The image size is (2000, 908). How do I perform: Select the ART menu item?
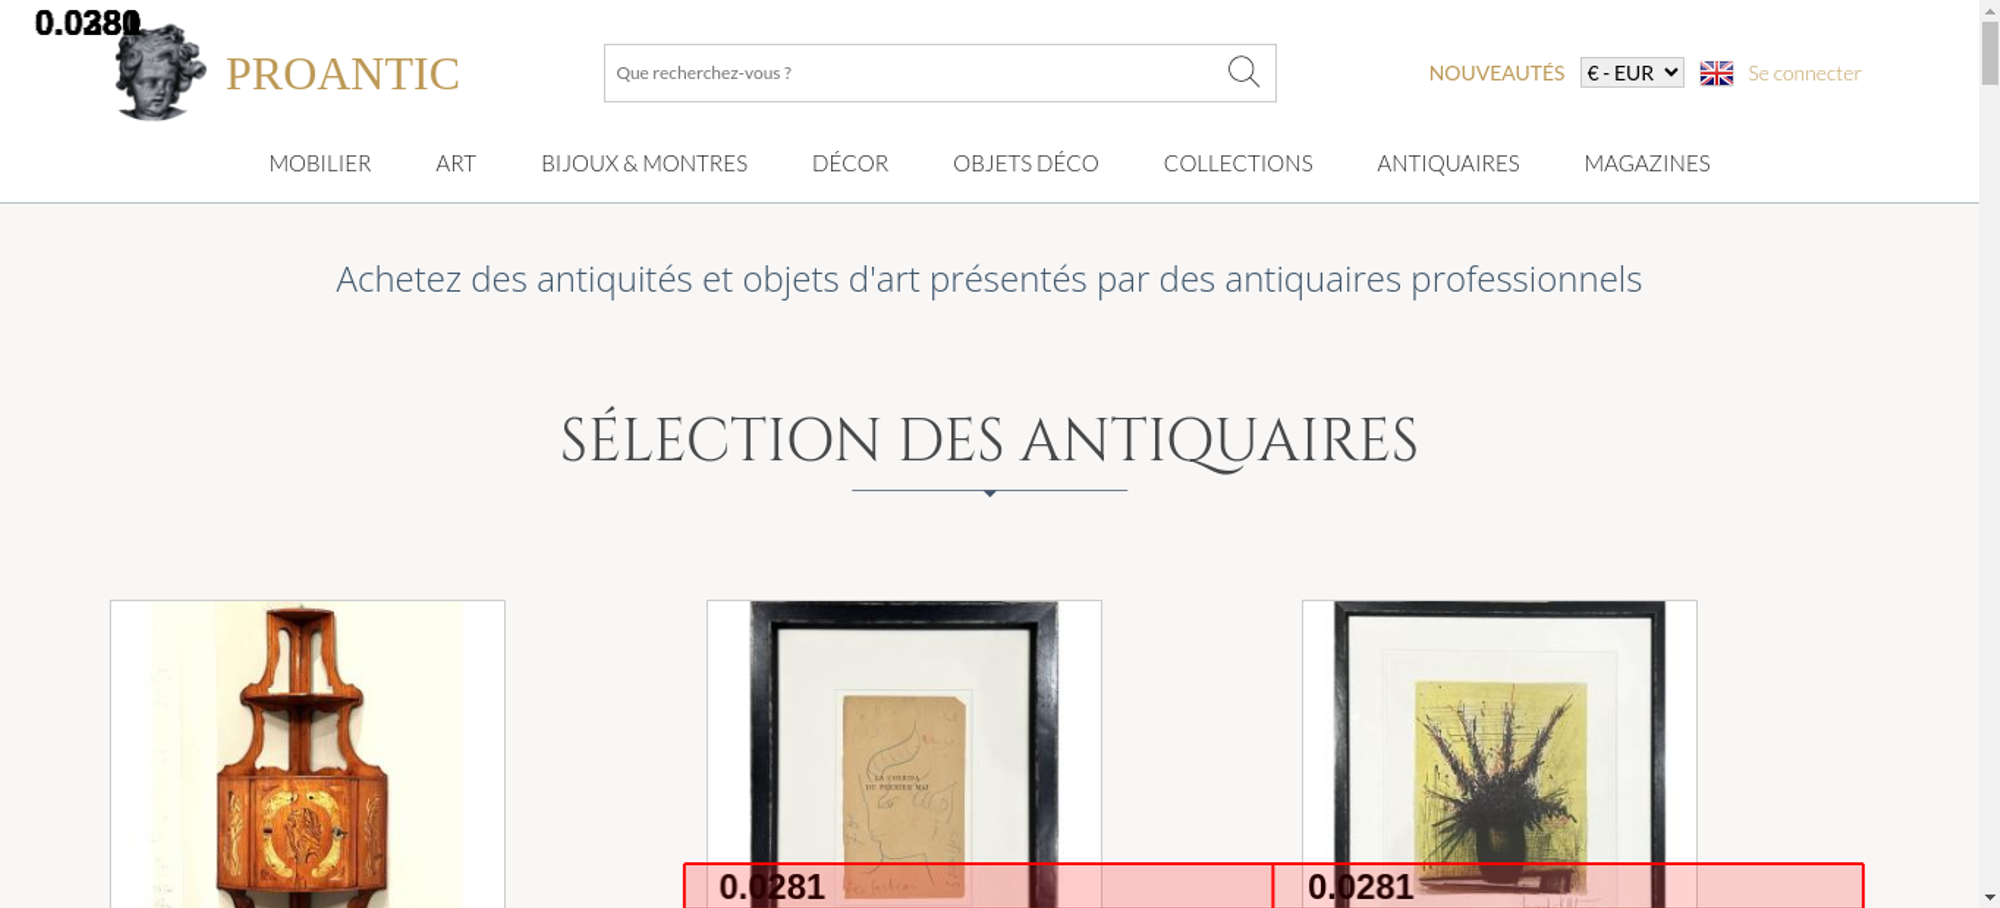click(455, 163)
